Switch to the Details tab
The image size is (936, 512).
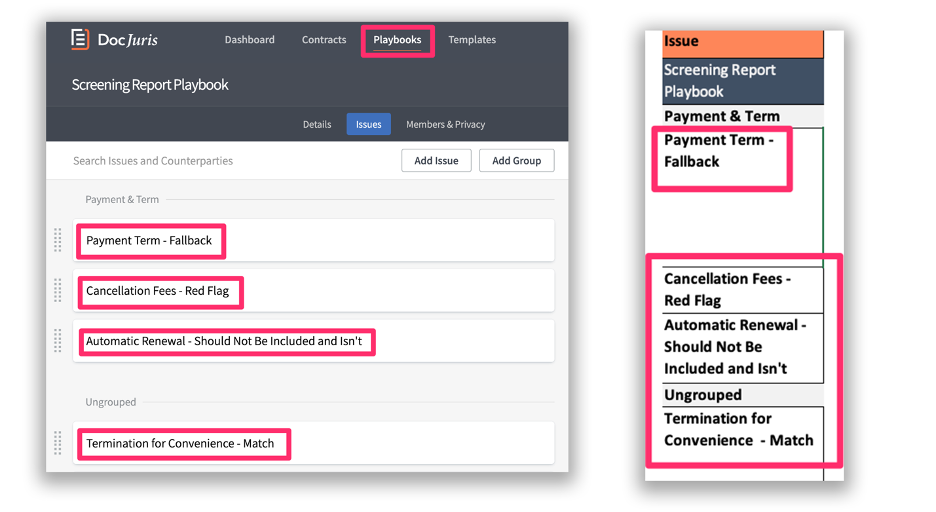coord(317,124)
